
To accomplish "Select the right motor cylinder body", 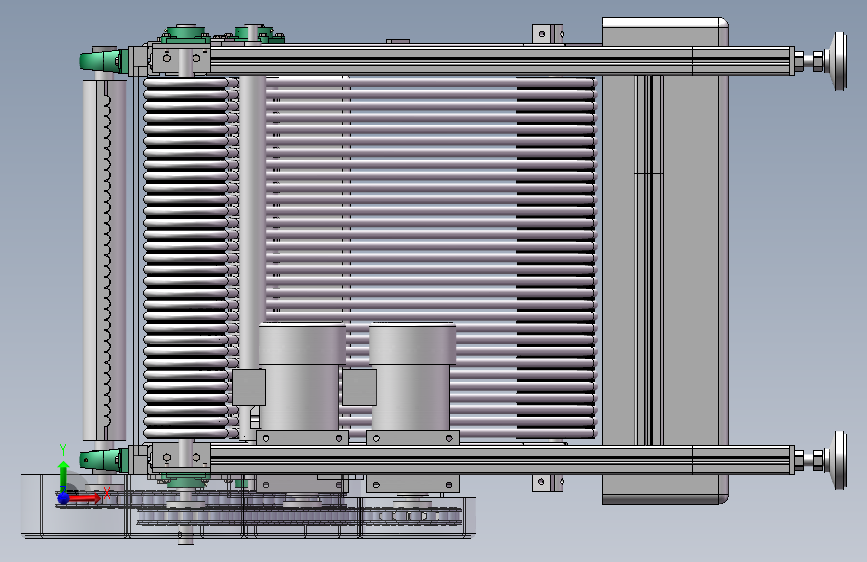I will (411, 377).
